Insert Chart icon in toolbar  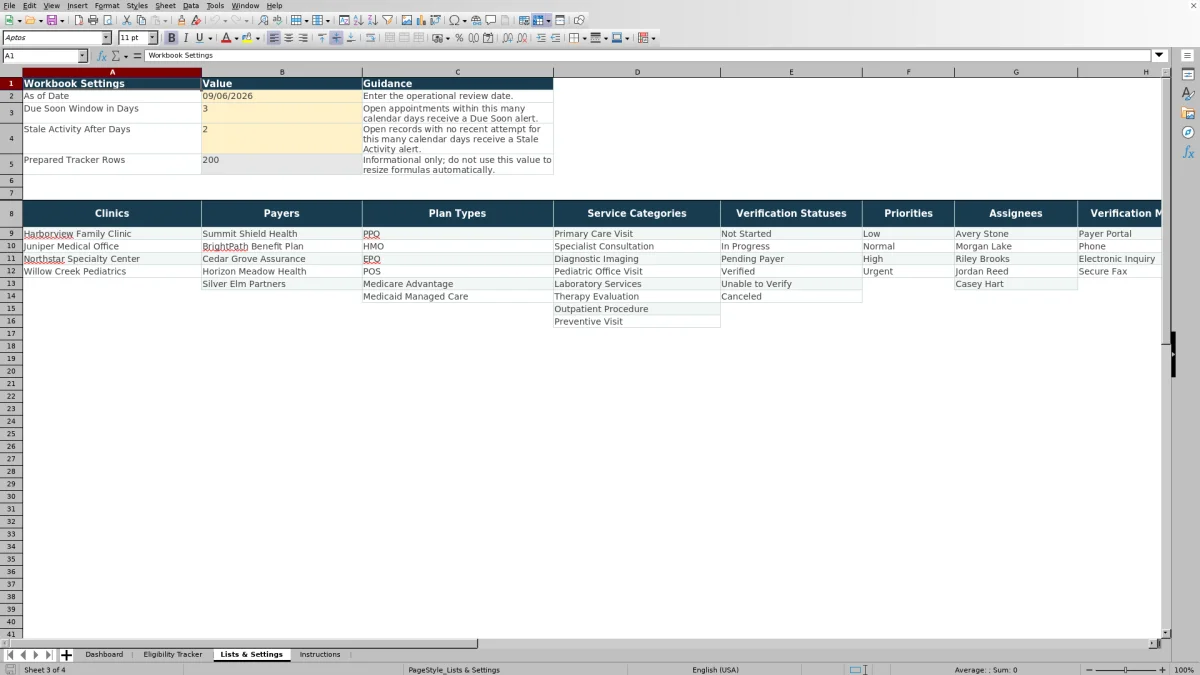coord(420,20)
